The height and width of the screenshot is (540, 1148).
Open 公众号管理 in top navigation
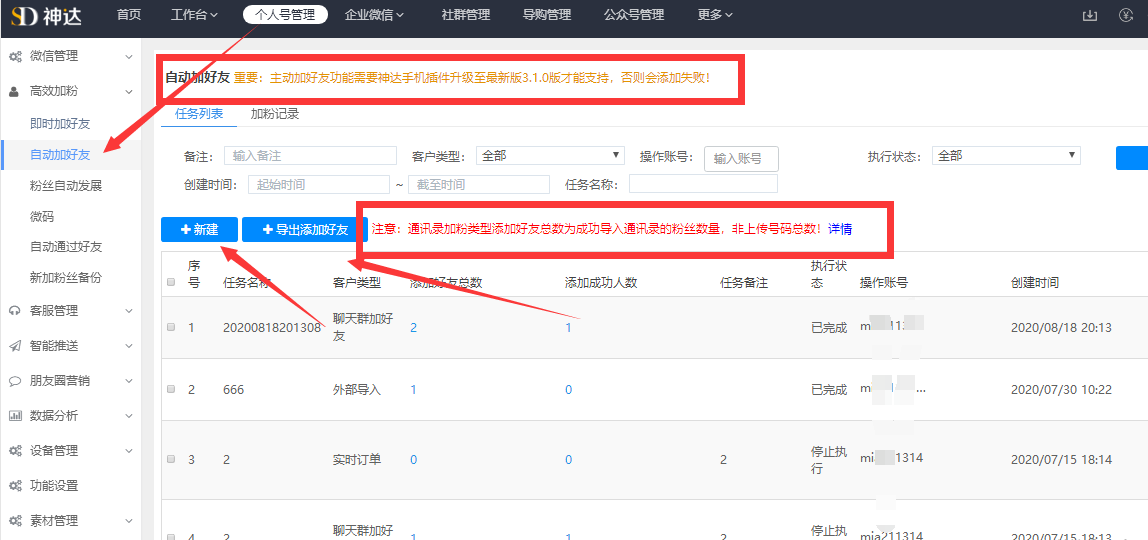(634, 15)
